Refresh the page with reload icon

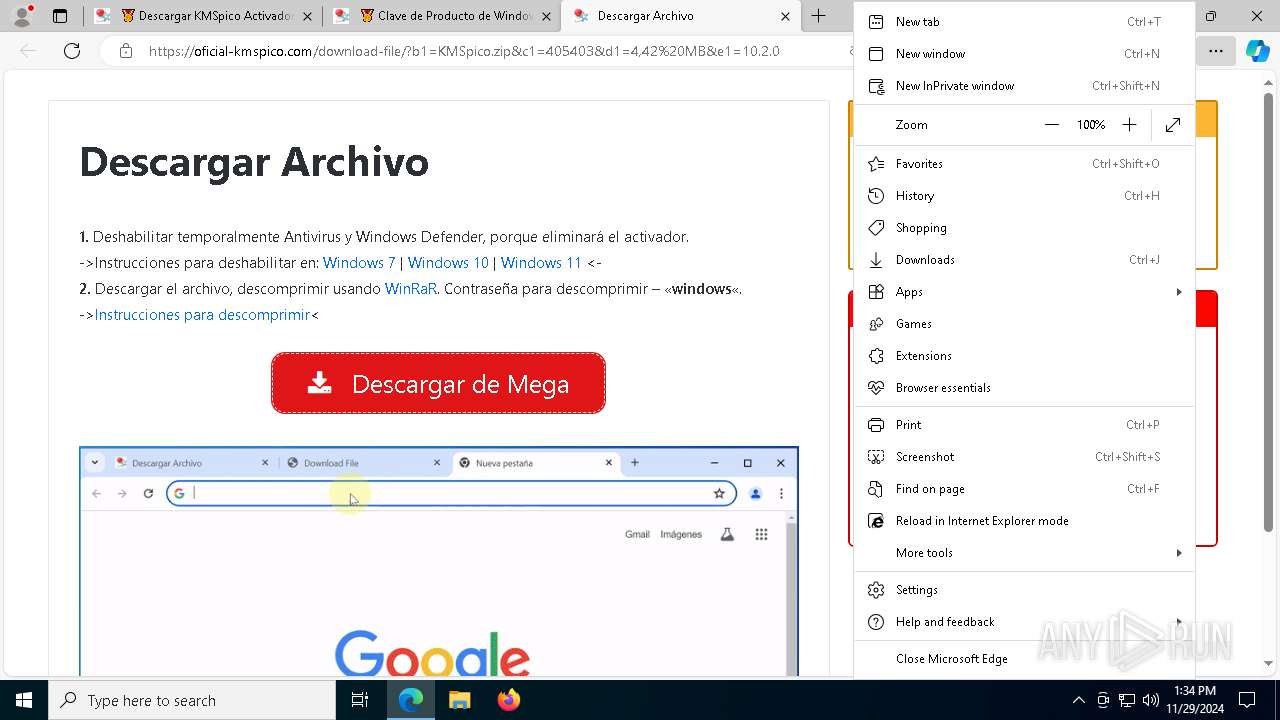[72, 51]
